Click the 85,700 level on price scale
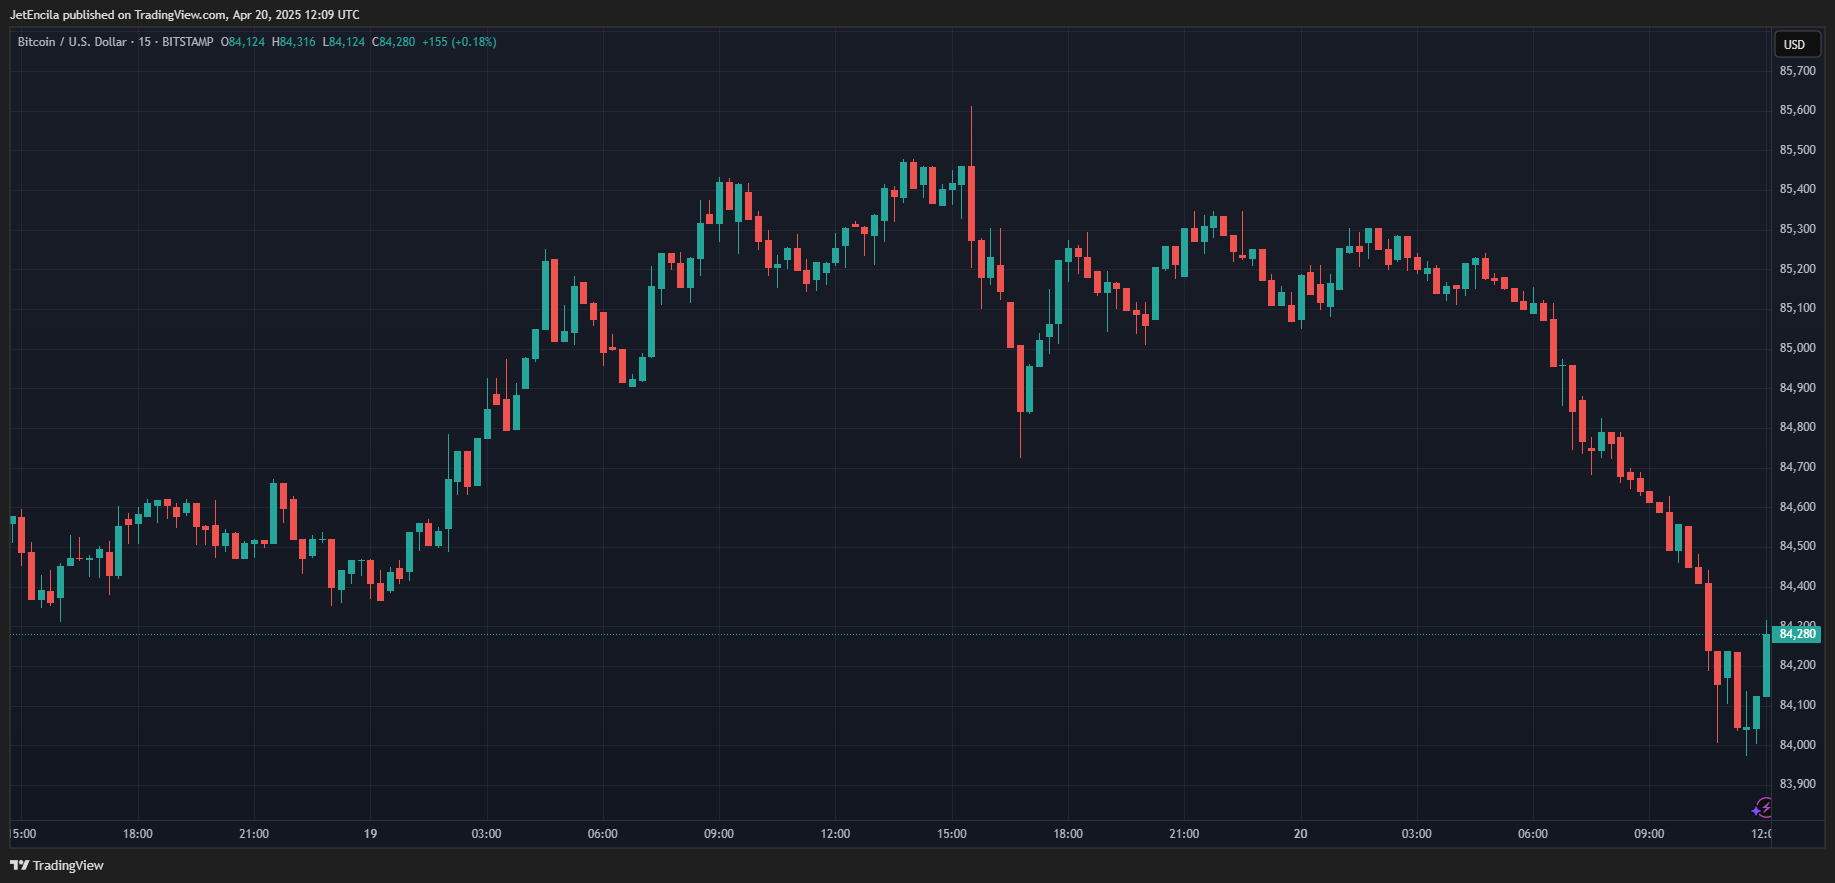The width and height of the screenshot is (1835, 883). pos(1797,71)
